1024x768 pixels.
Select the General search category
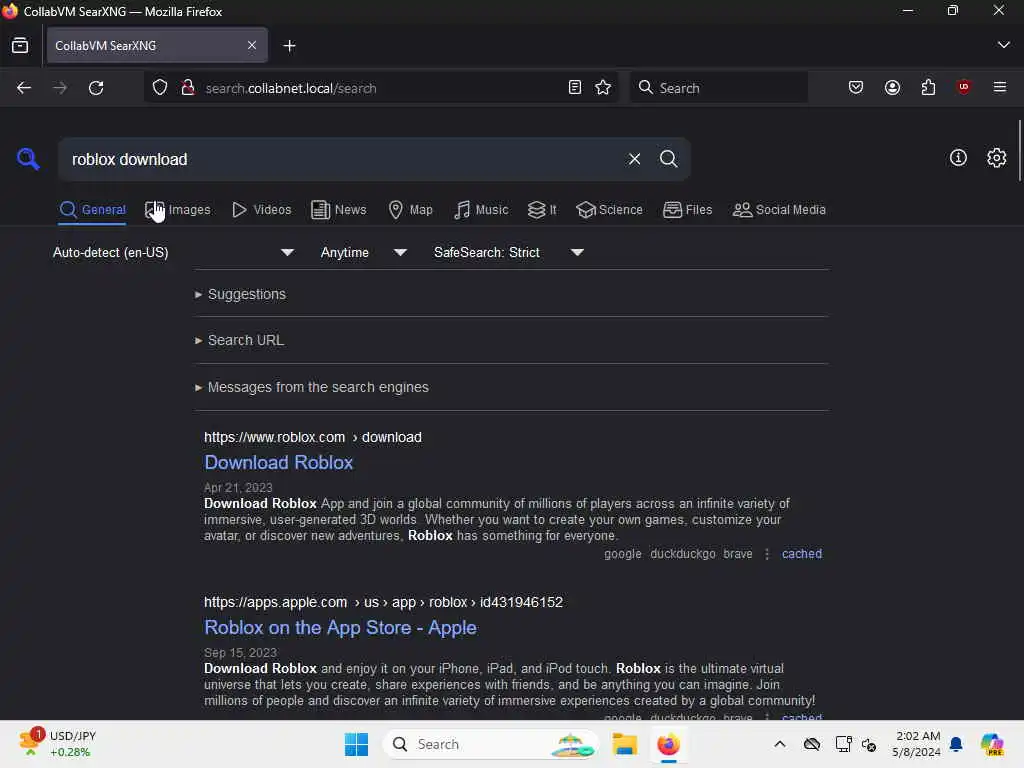pyautogui.click(x=92, y=210)
